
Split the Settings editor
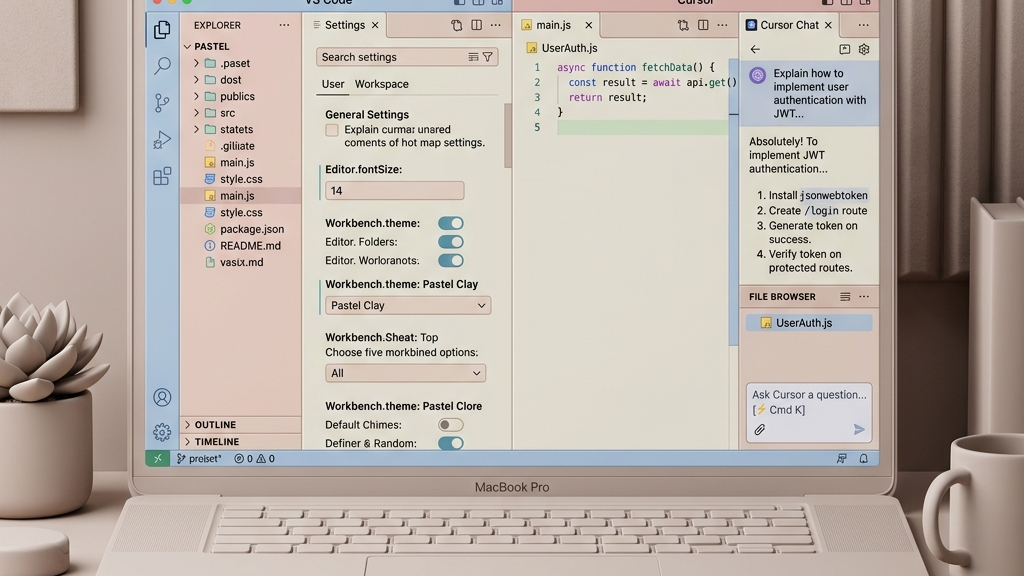[477, 25]
